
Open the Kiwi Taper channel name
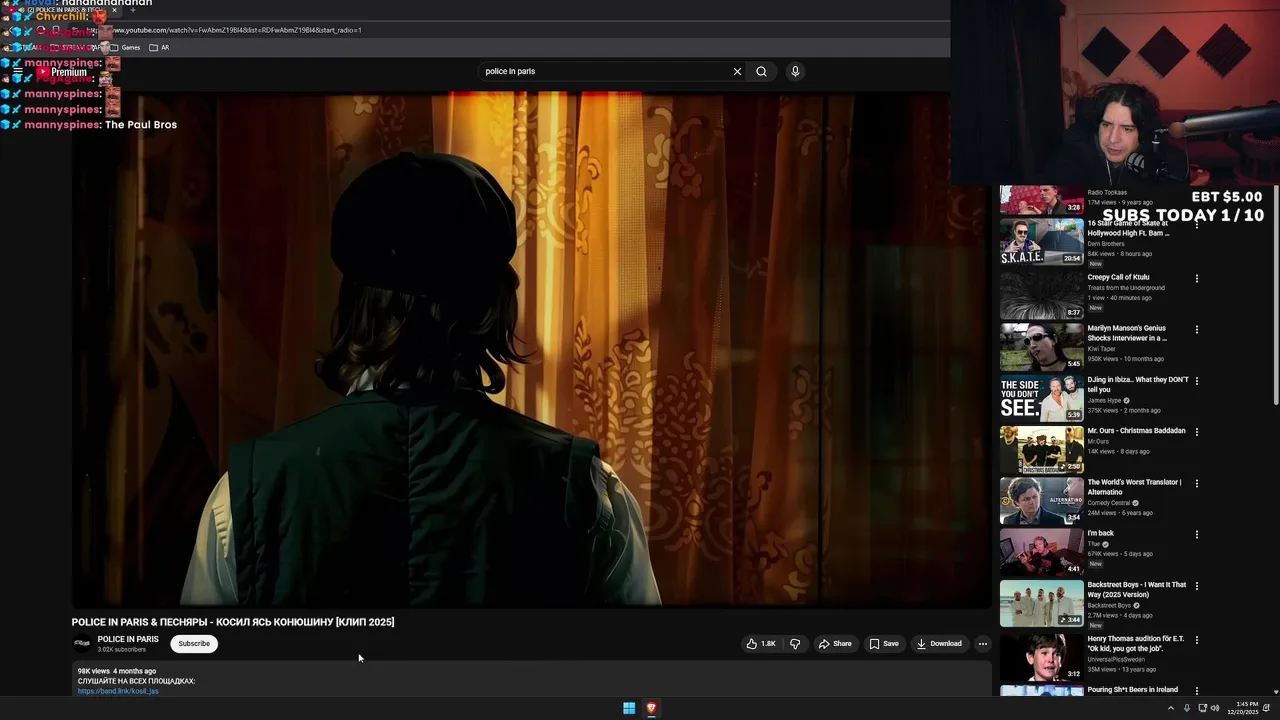(x=1101, y=349)
